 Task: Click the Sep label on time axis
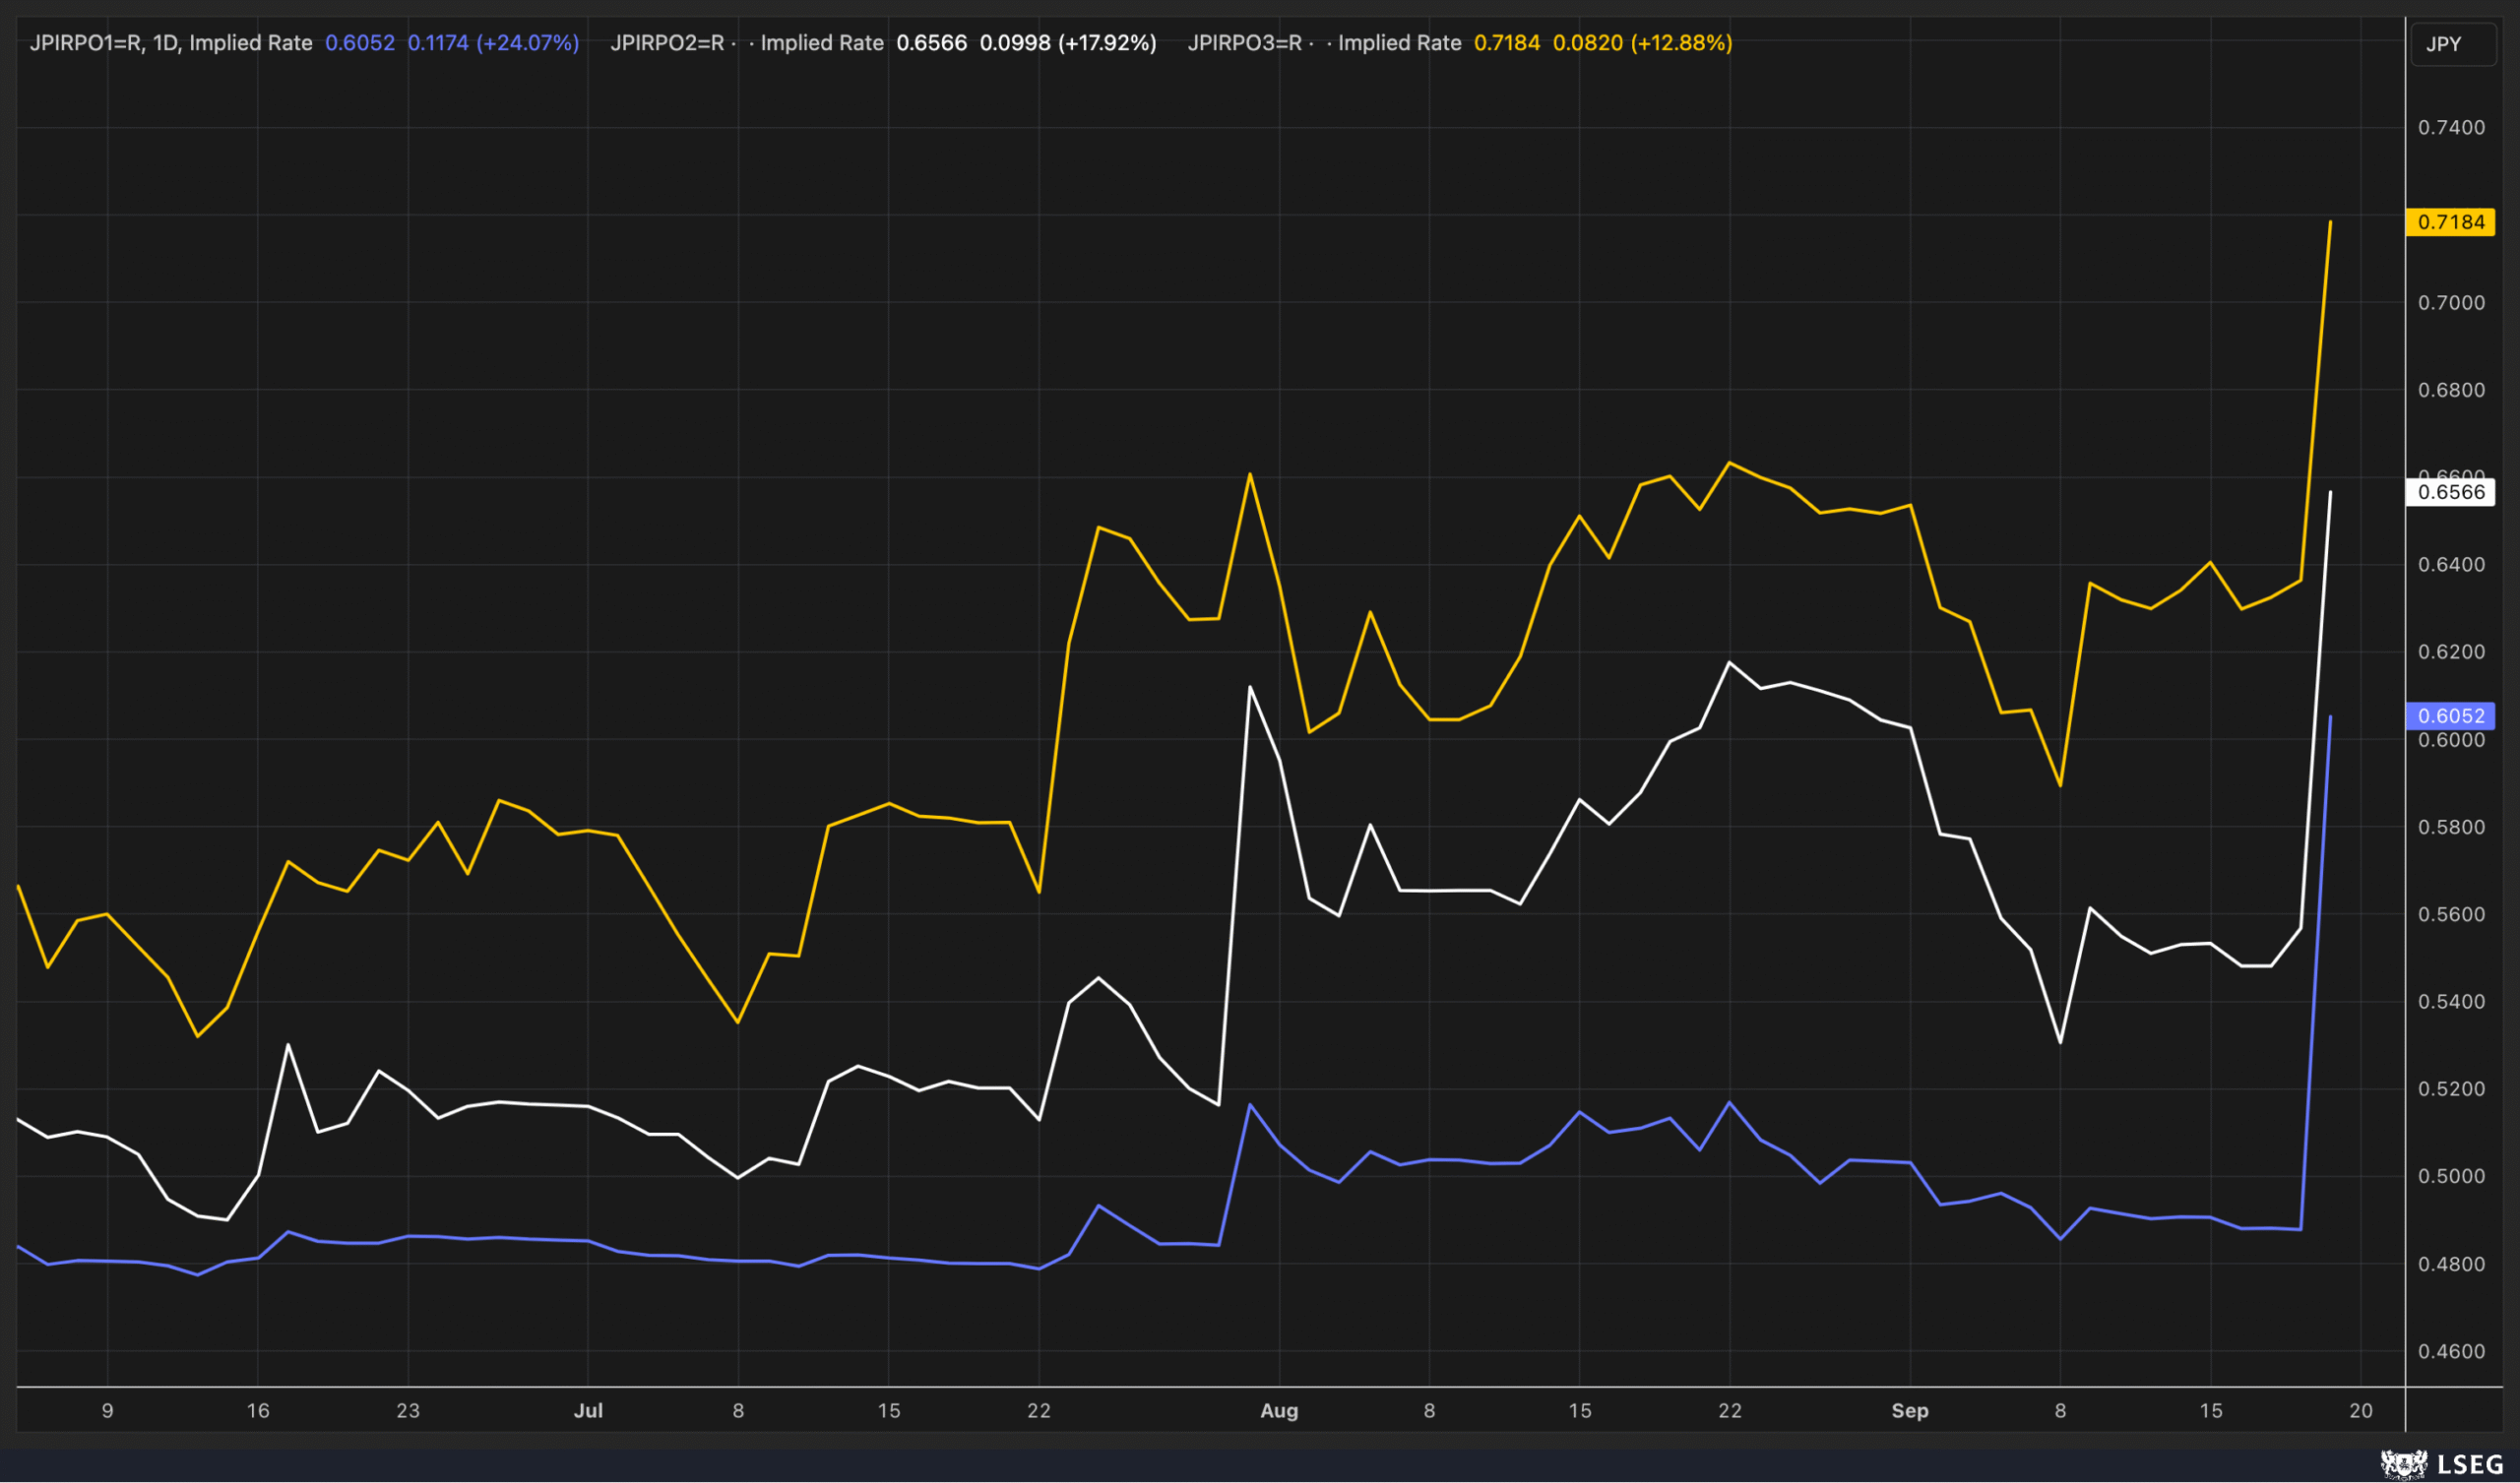pyautogui.click(x=1910, y=1411)
